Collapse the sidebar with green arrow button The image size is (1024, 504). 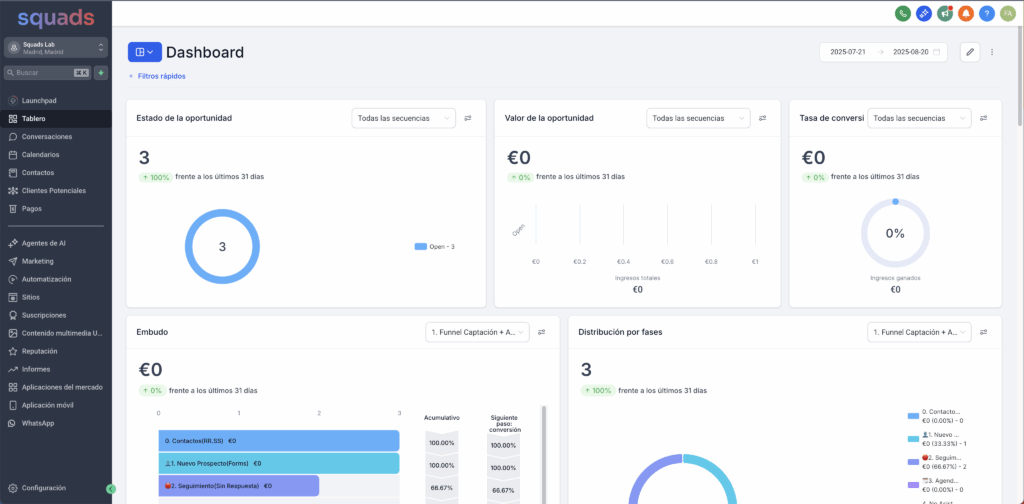(x=110, y=488)
